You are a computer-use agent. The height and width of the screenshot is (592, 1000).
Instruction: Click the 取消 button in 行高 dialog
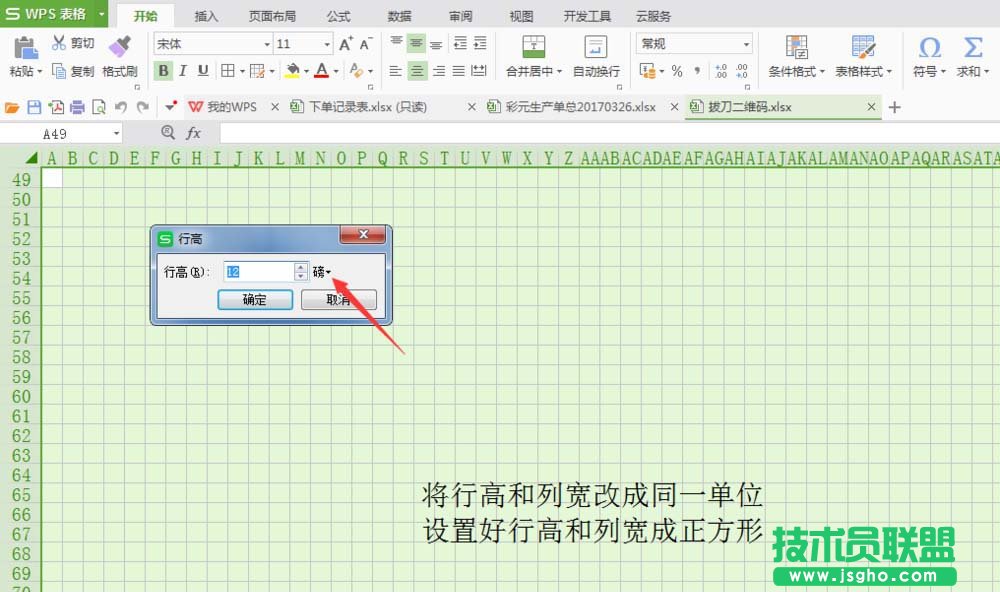click(x=338, y=299)
